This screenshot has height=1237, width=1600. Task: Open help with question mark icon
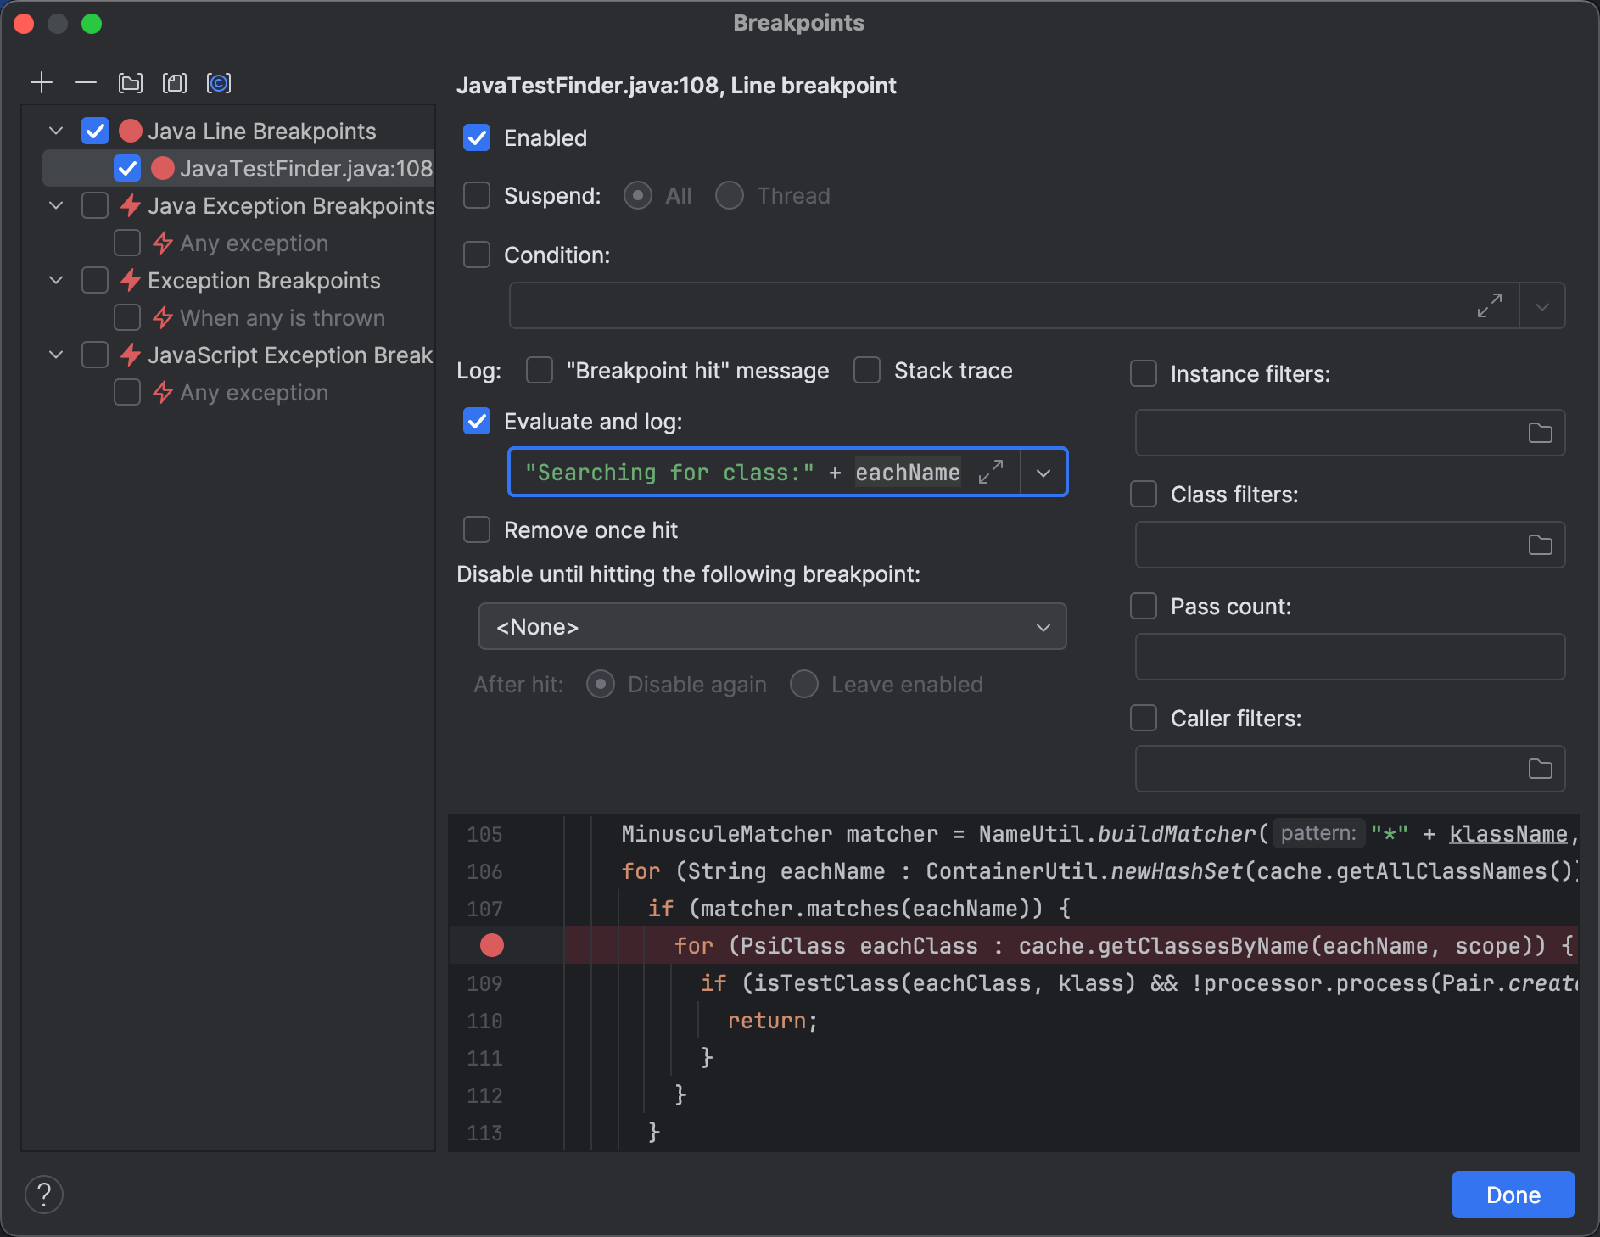pyautogui.click(x=44, y=1194)
